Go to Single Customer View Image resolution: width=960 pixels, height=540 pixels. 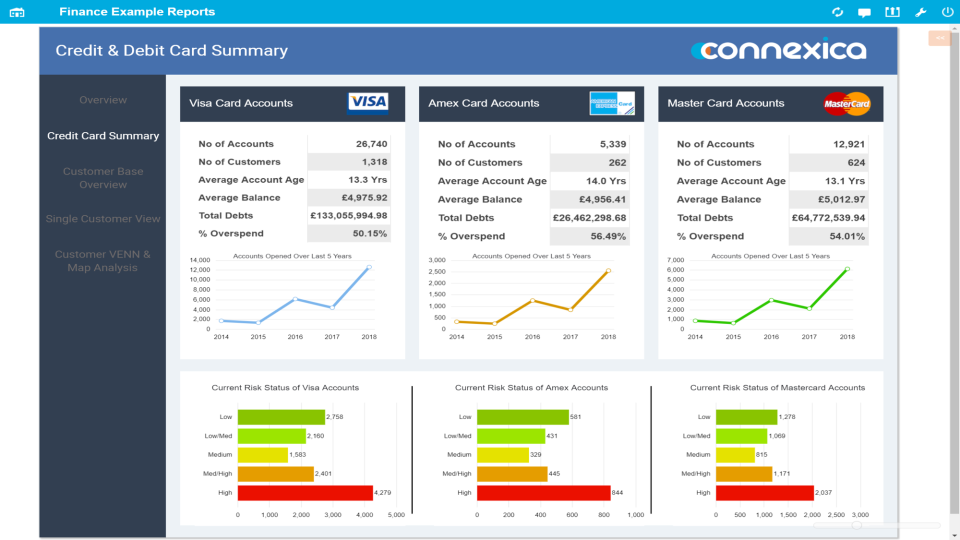point(103,219)
